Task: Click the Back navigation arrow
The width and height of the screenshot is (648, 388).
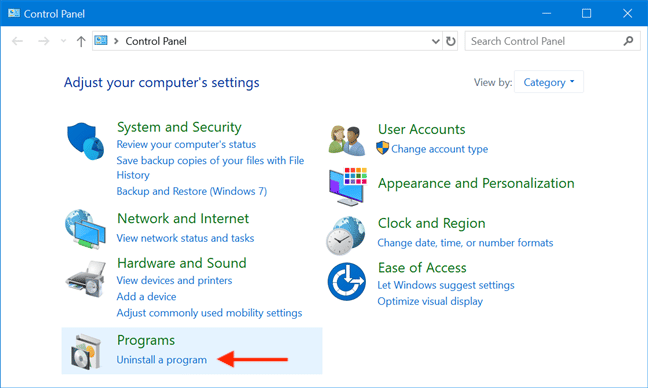Action: [x=17, y=41]
